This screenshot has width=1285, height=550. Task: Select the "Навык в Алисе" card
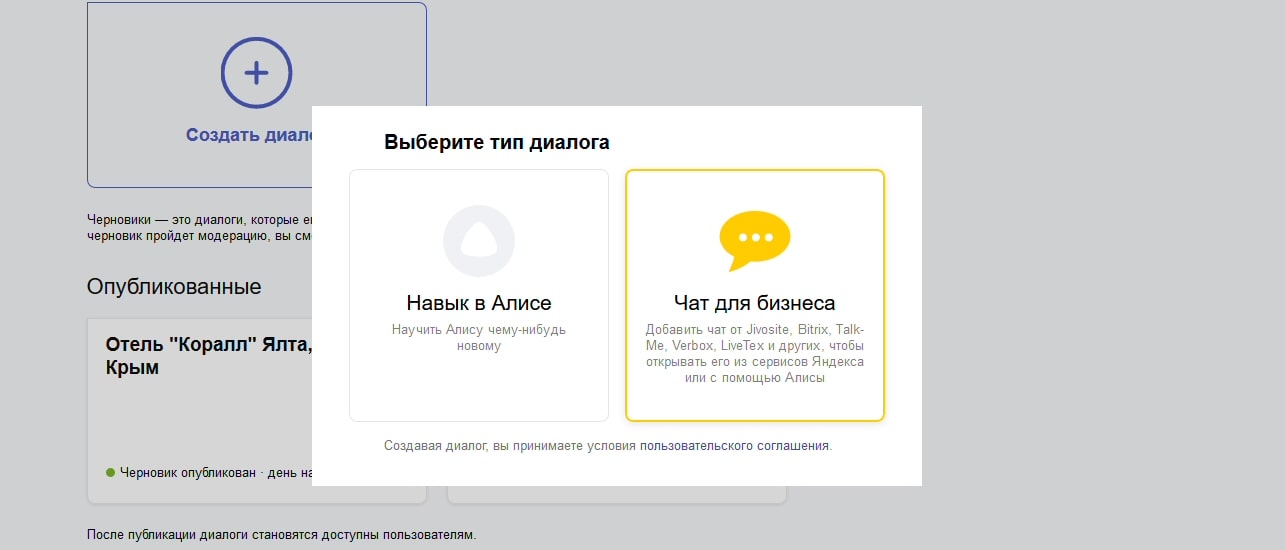tap(479, 295)
